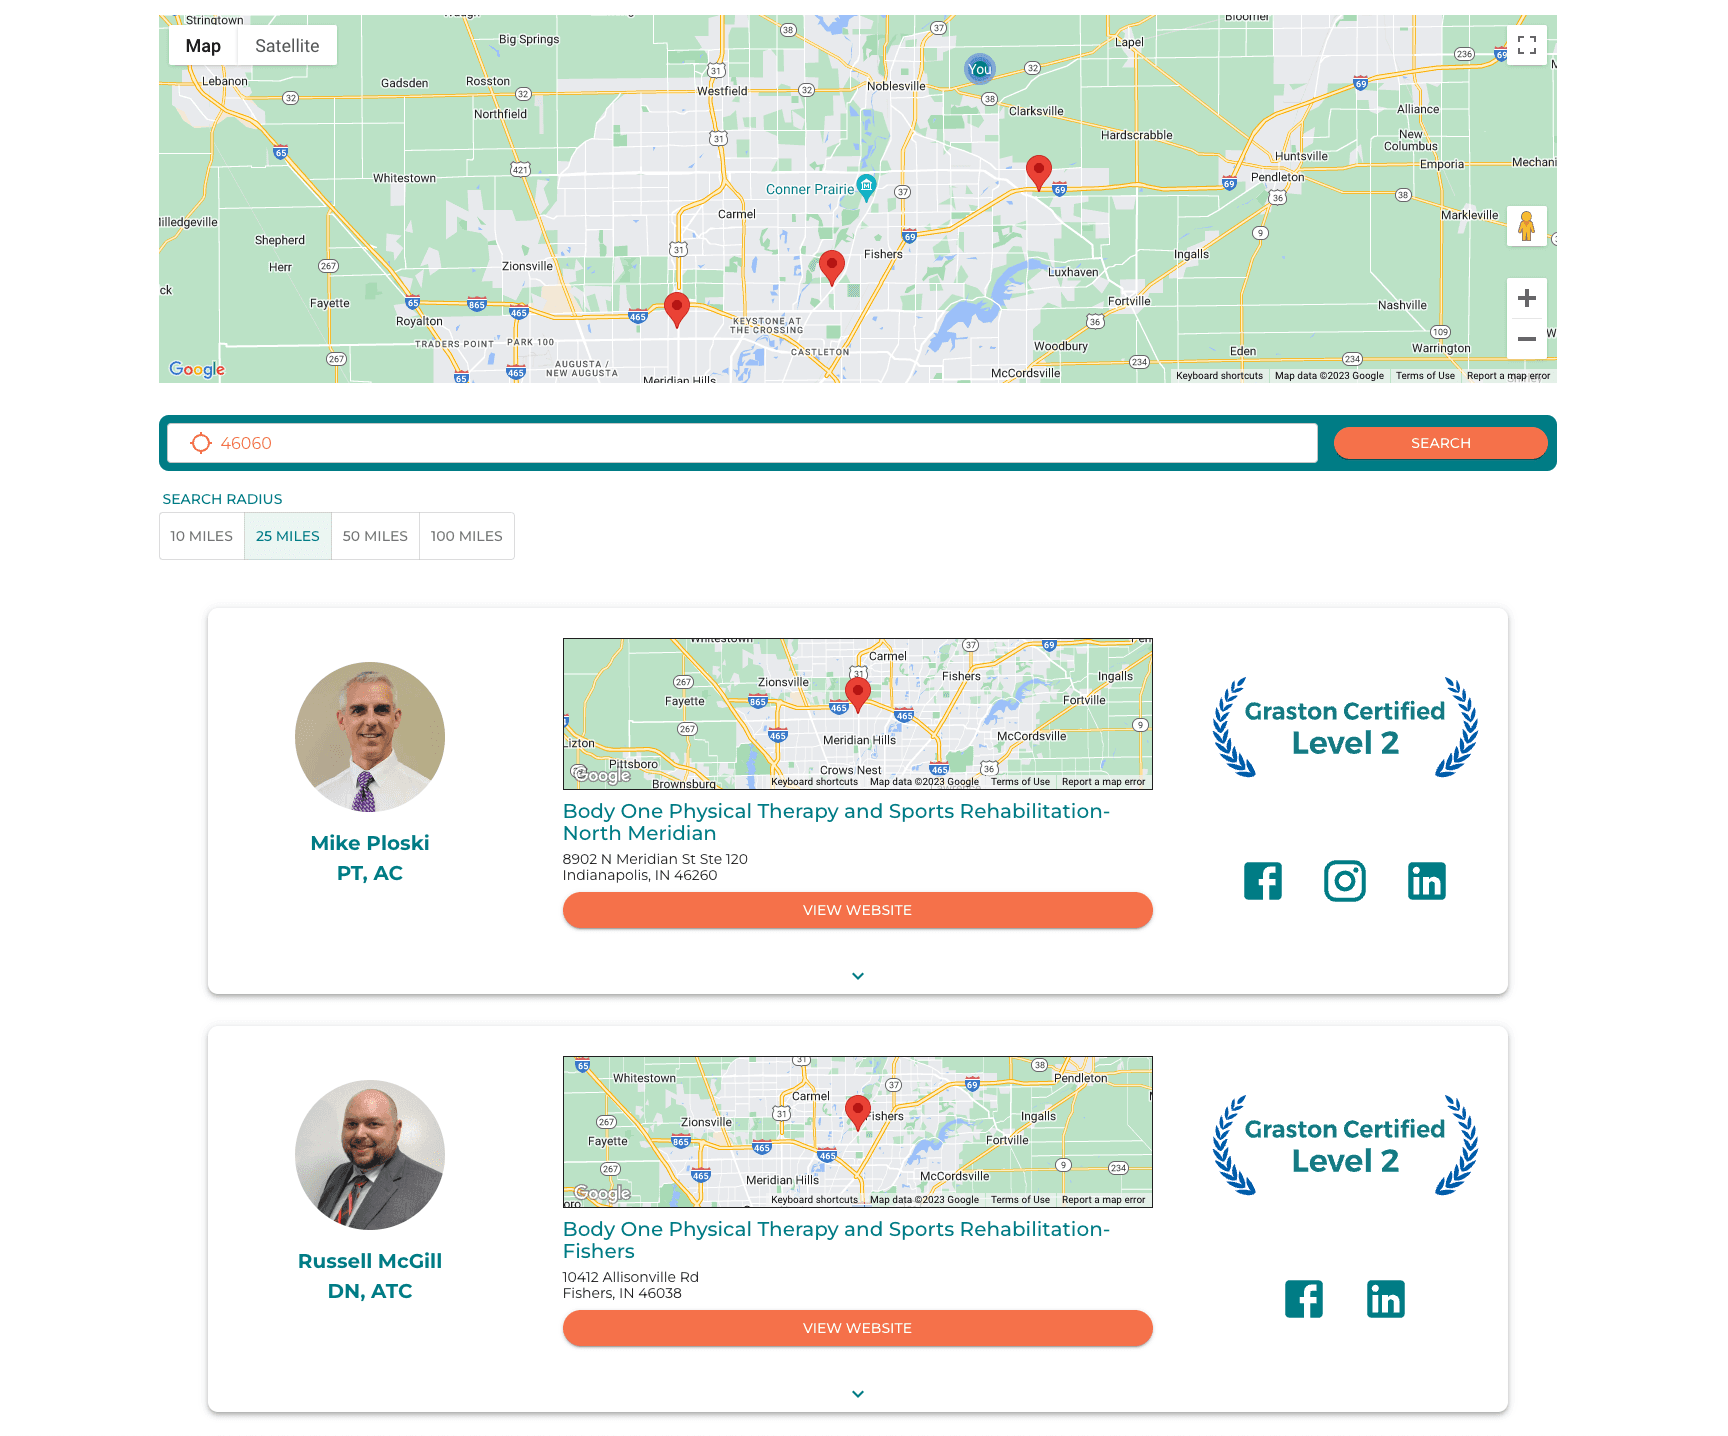The width and height of the screenshot is (1728, 1436).
Task: Report a map error on main map
Action: tap(1508, 376)
